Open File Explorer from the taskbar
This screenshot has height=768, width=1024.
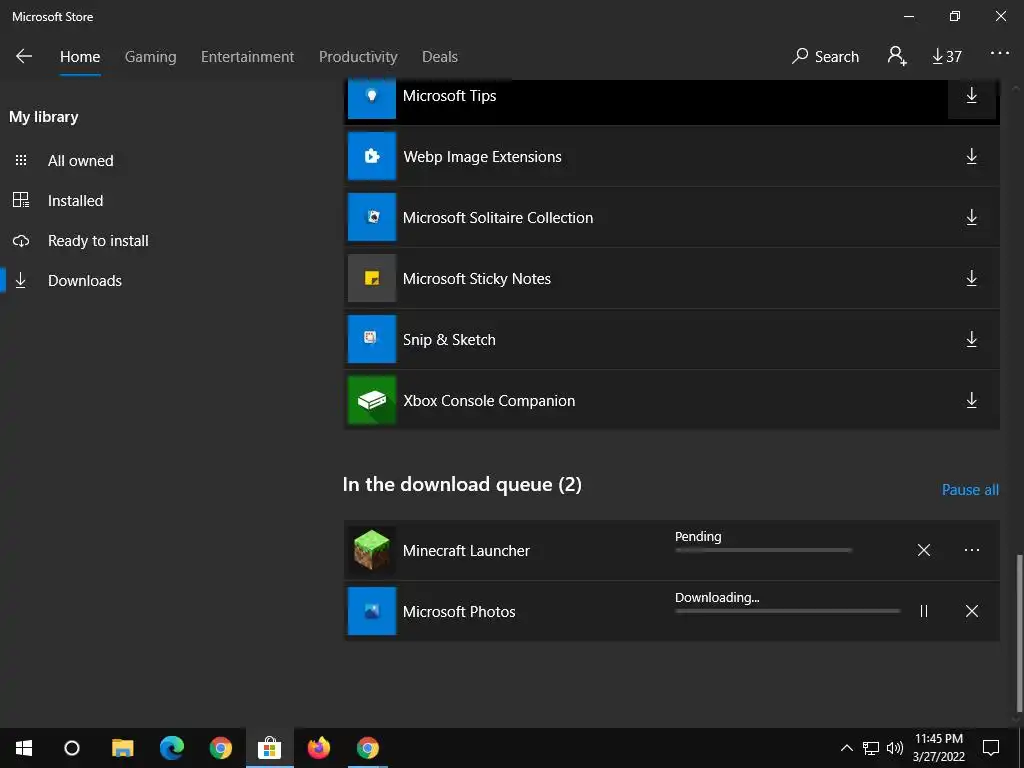tap(122, 748)
